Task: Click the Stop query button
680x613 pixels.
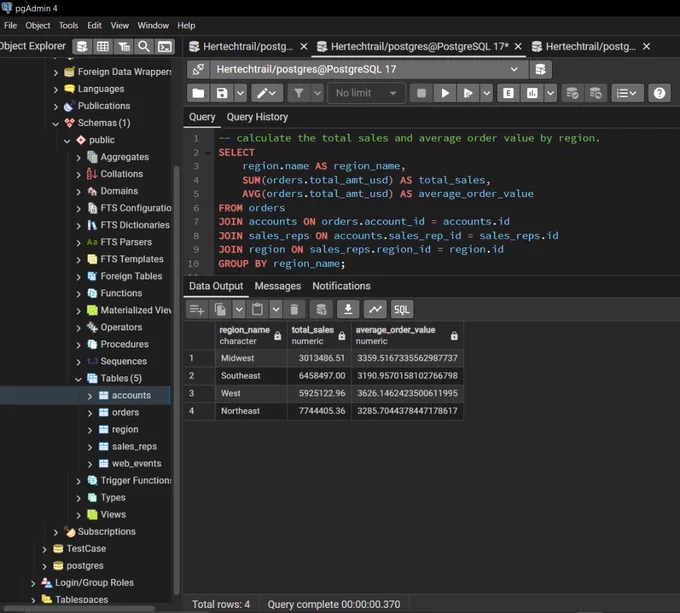Action: point(421,93)
